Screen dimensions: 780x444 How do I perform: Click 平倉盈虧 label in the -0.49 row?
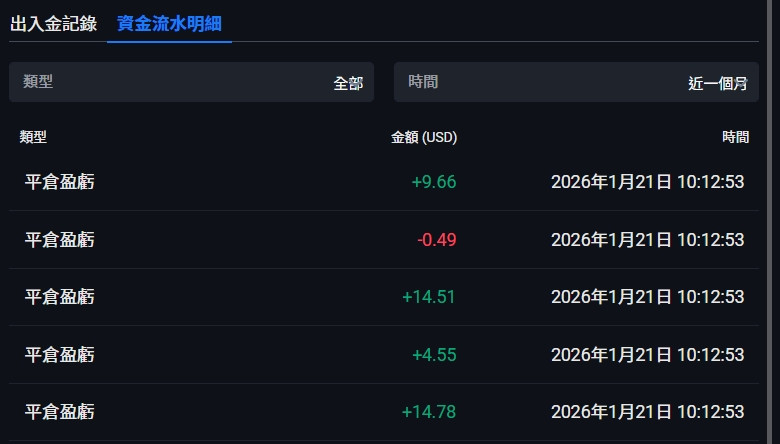click(x=60, y=240)
